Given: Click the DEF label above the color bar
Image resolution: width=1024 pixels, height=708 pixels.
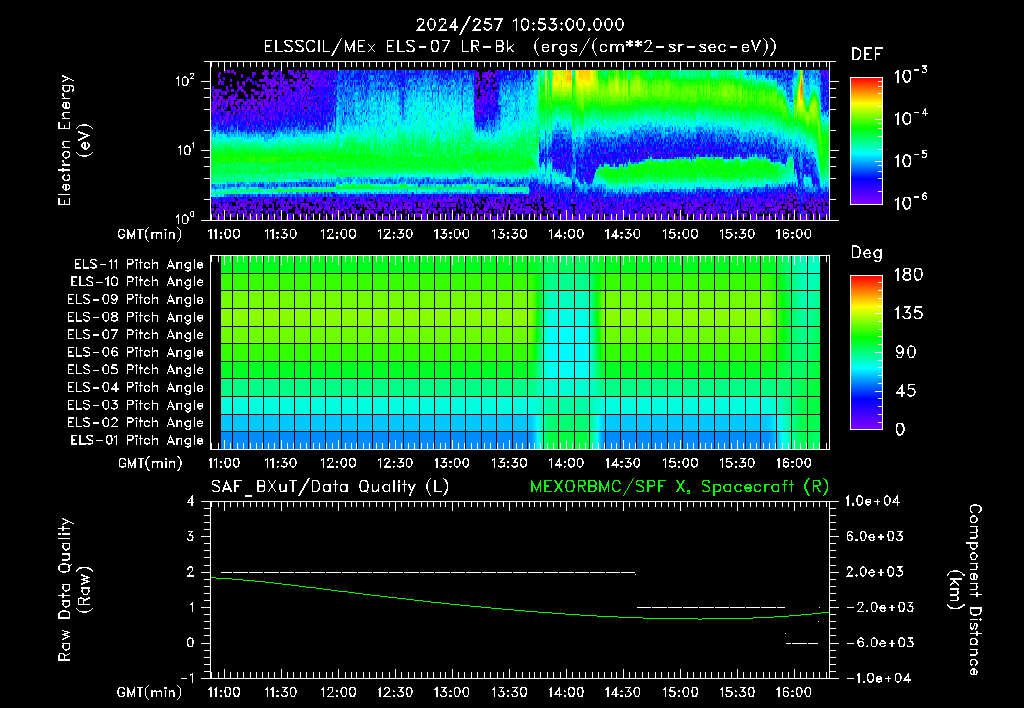Looking at the screenshot, I should pyautogui.click(x=867, y=54).
